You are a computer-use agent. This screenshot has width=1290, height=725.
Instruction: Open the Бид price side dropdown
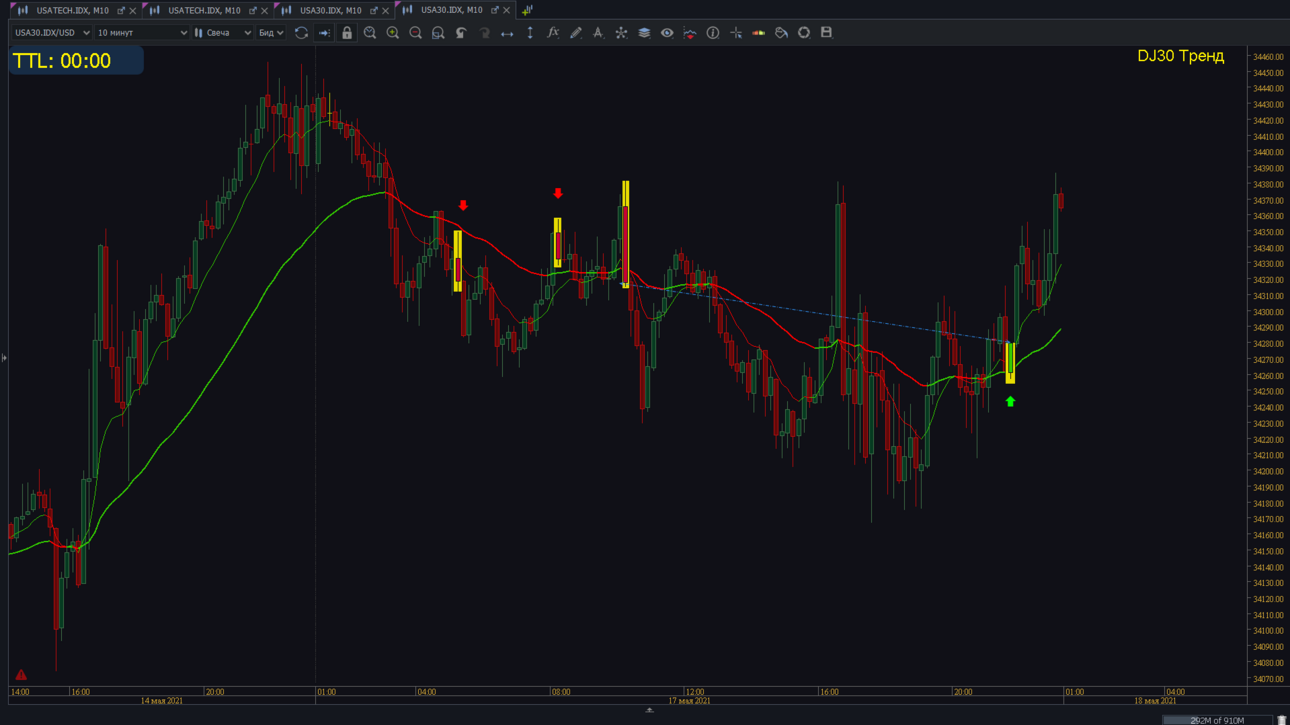click(271, 33)
